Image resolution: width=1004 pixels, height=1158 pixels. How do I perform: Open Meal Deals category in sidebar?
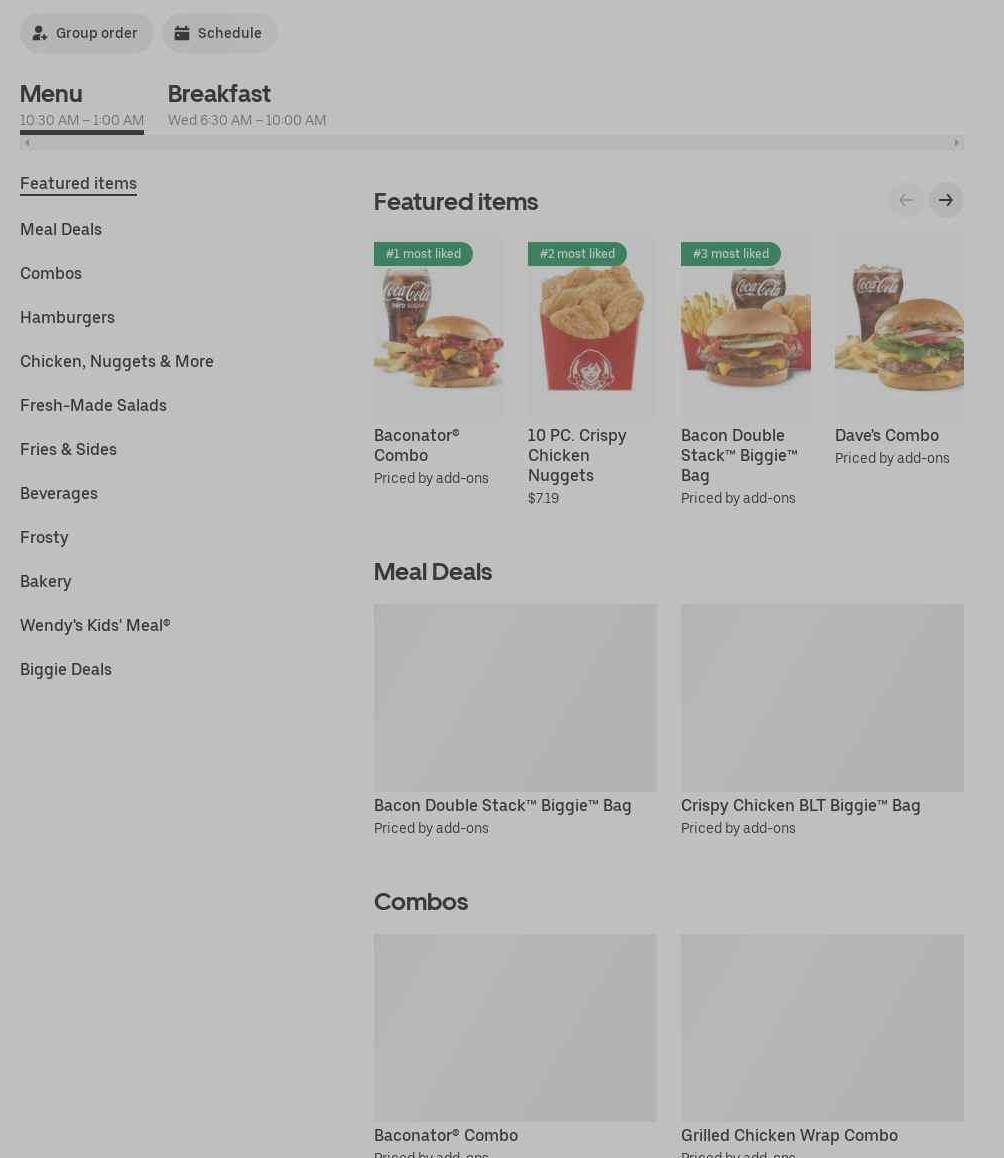click(61, 230)
